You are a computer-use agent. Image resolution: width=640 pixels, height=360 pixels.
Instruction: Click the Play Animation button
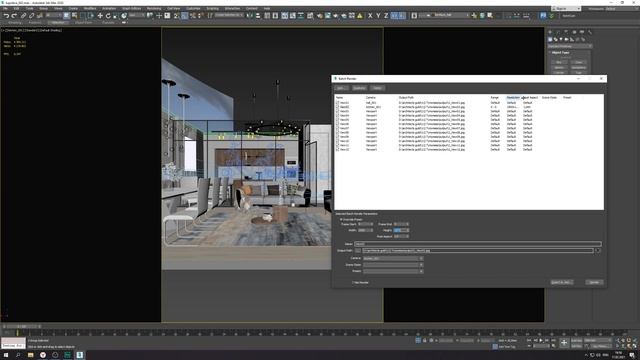[x=541, y=340]
